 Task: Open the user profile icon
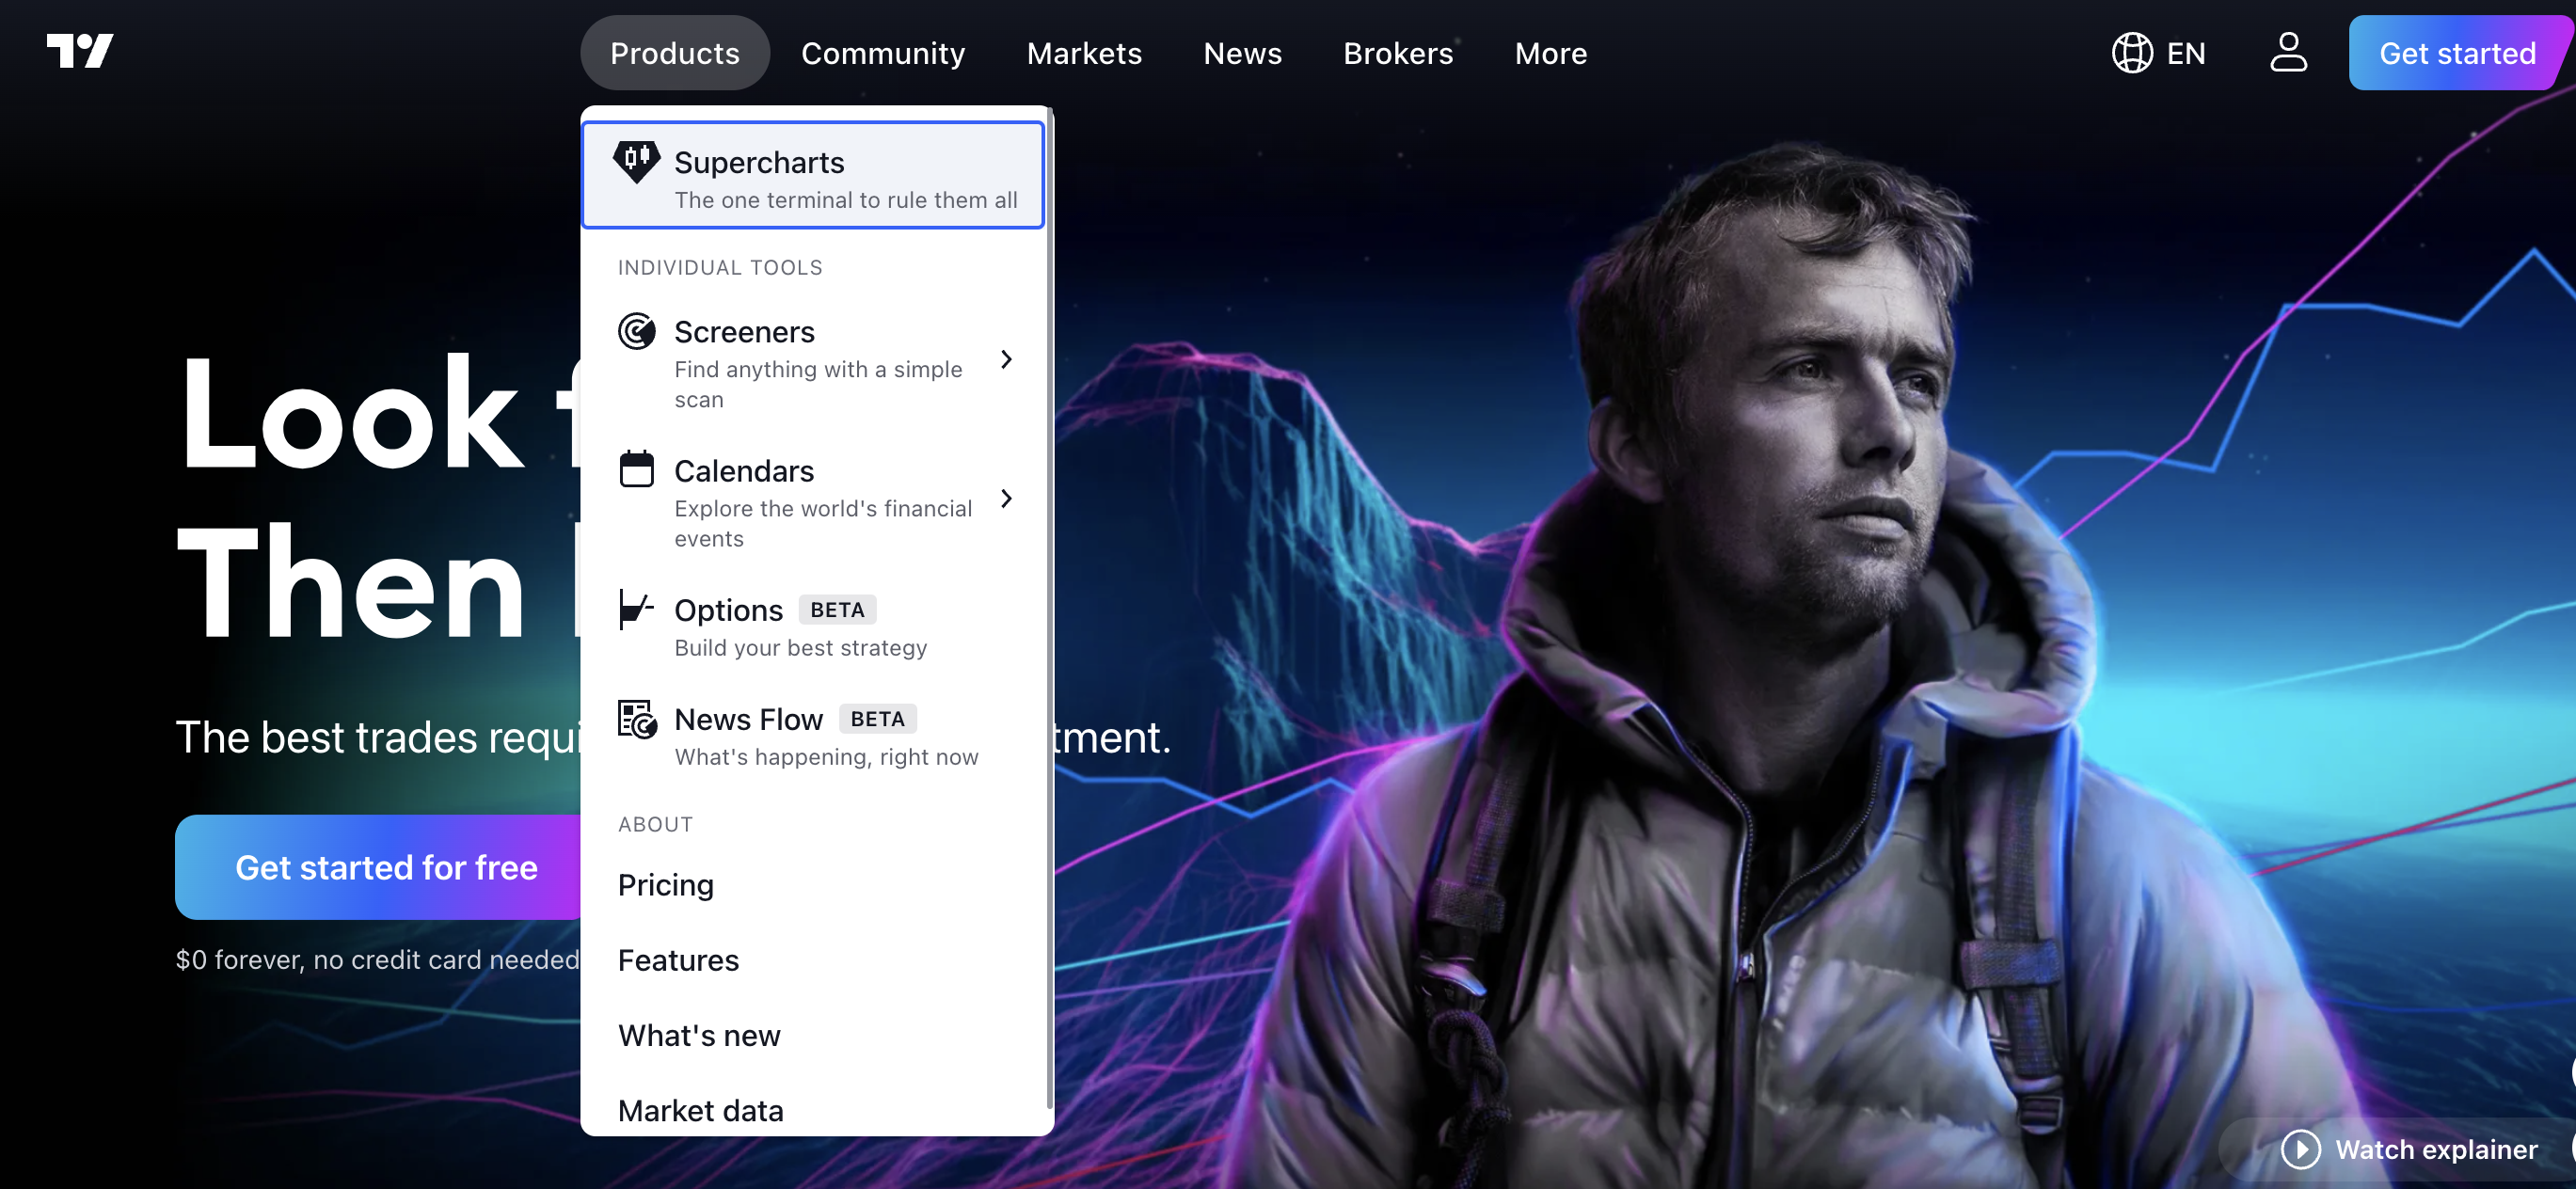(2287, 53)
